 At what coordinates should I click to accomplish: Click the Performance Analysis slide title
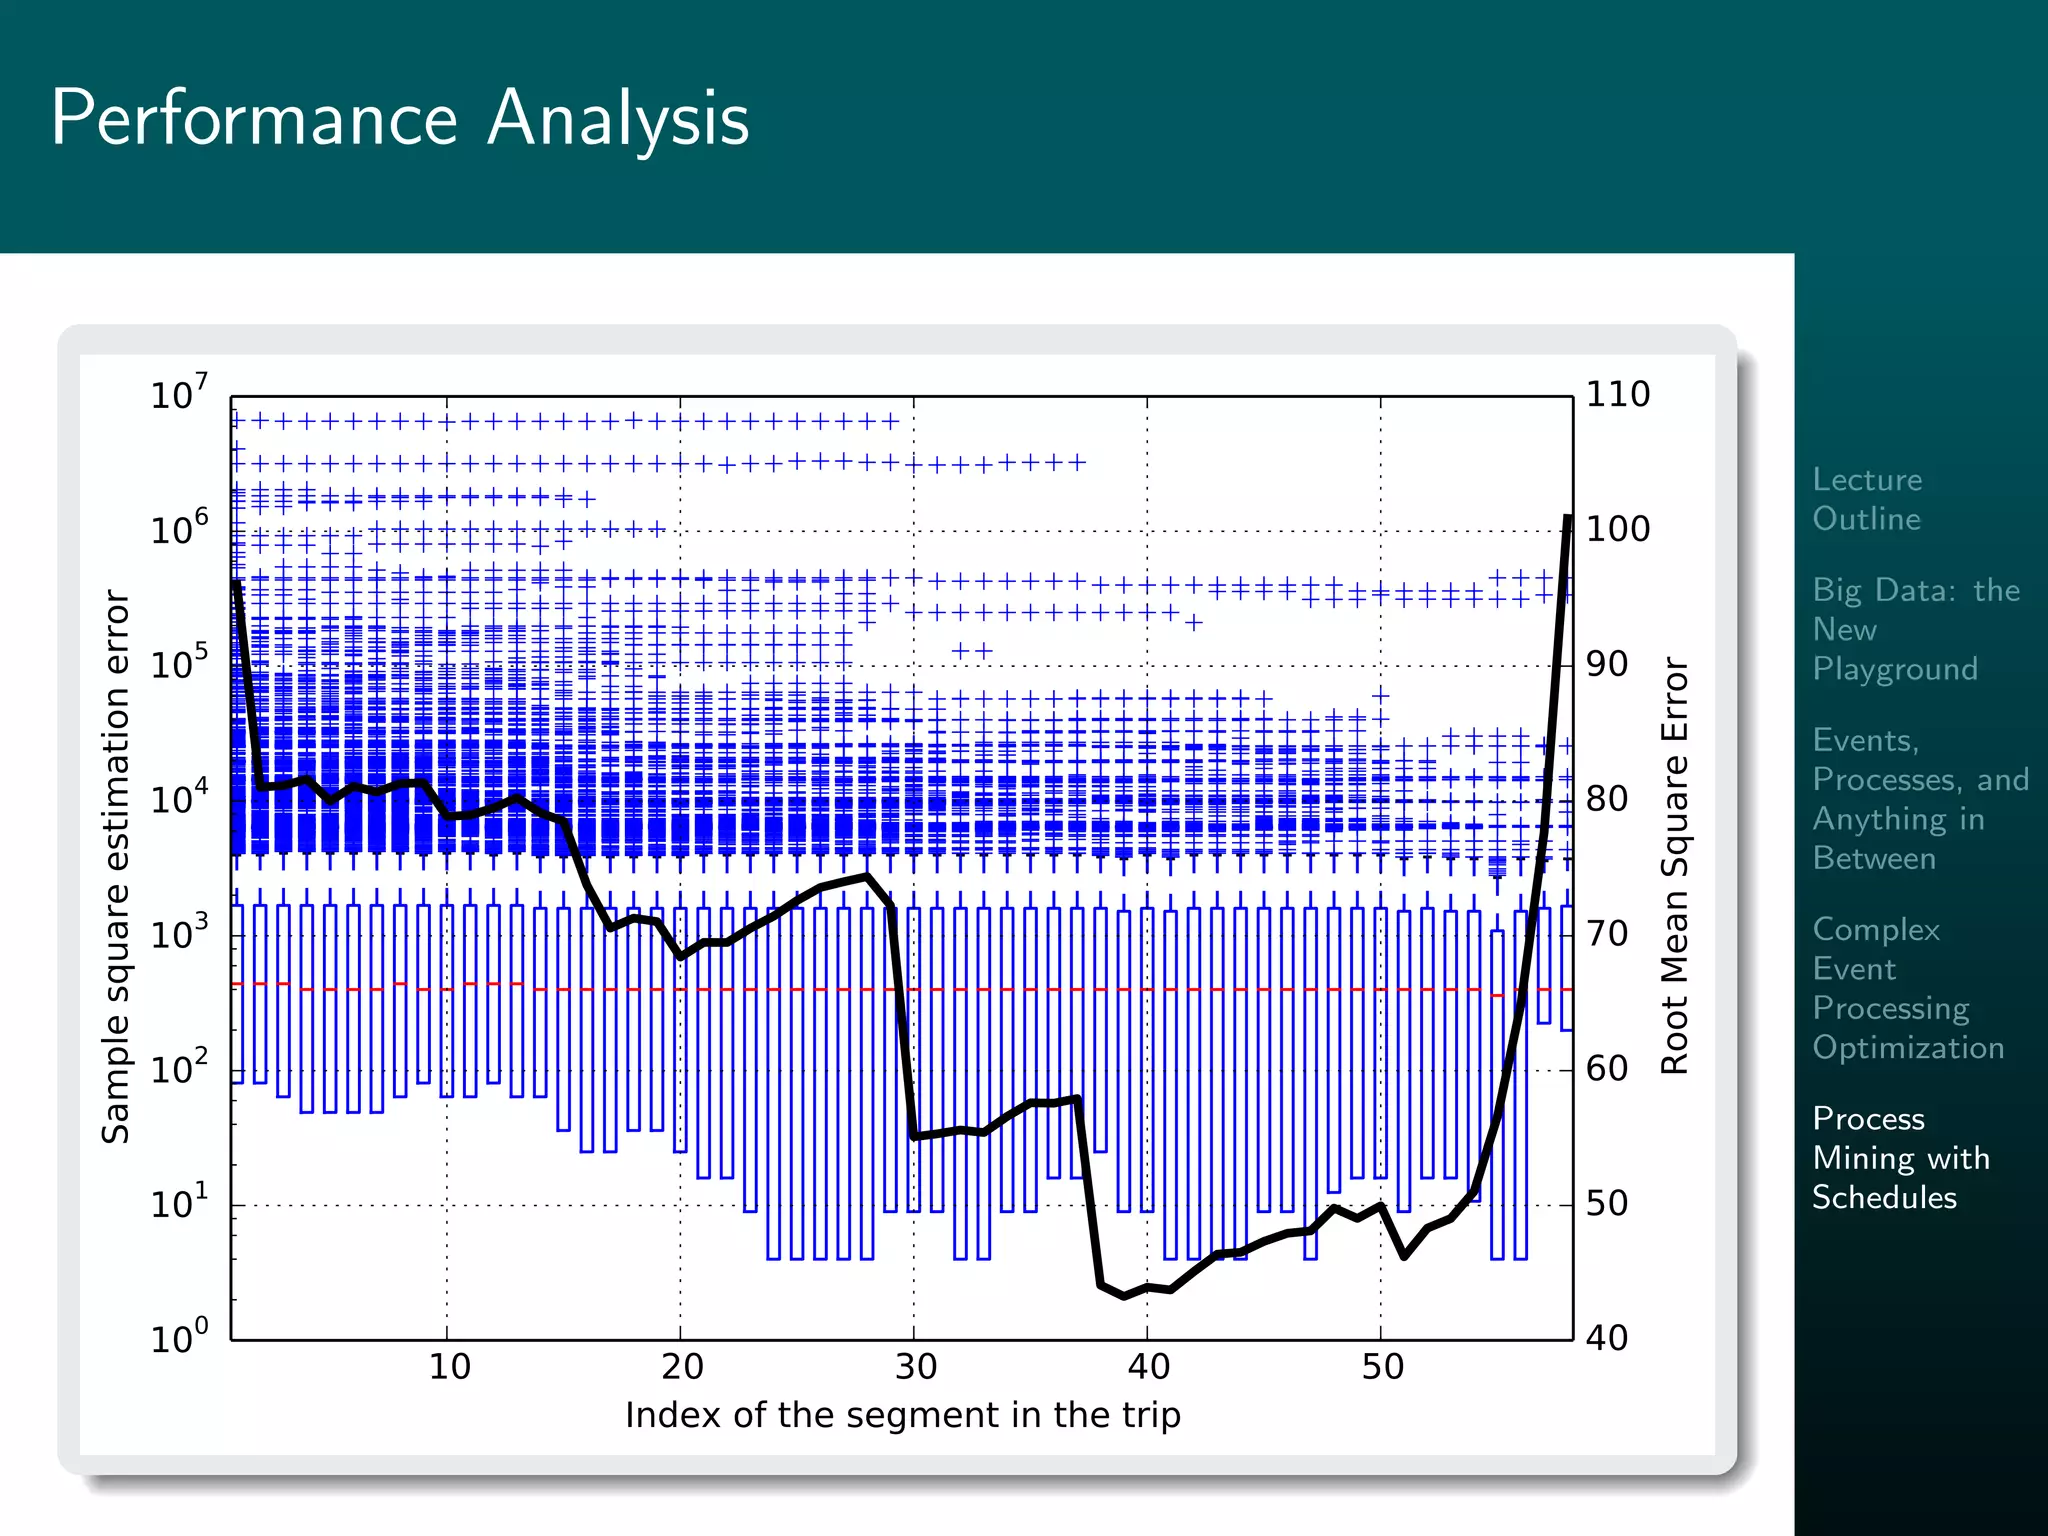coord(399,118)
